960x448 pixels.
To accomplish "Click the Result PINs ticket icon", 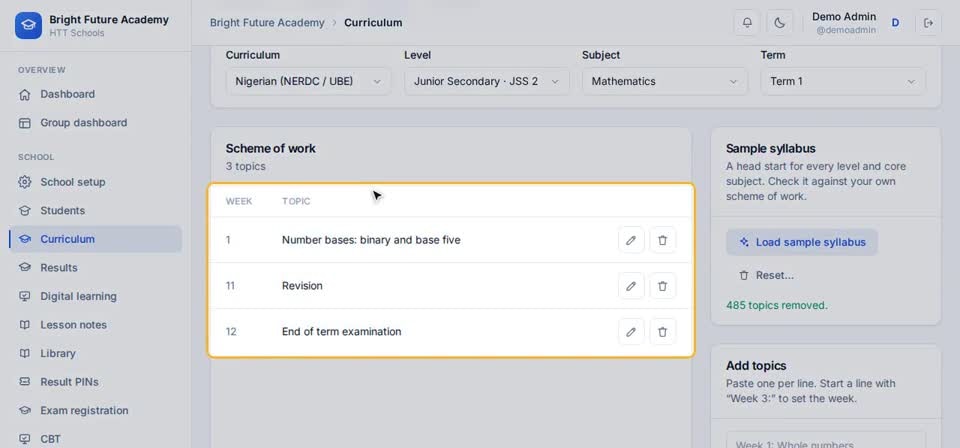I will pos(24,382).
